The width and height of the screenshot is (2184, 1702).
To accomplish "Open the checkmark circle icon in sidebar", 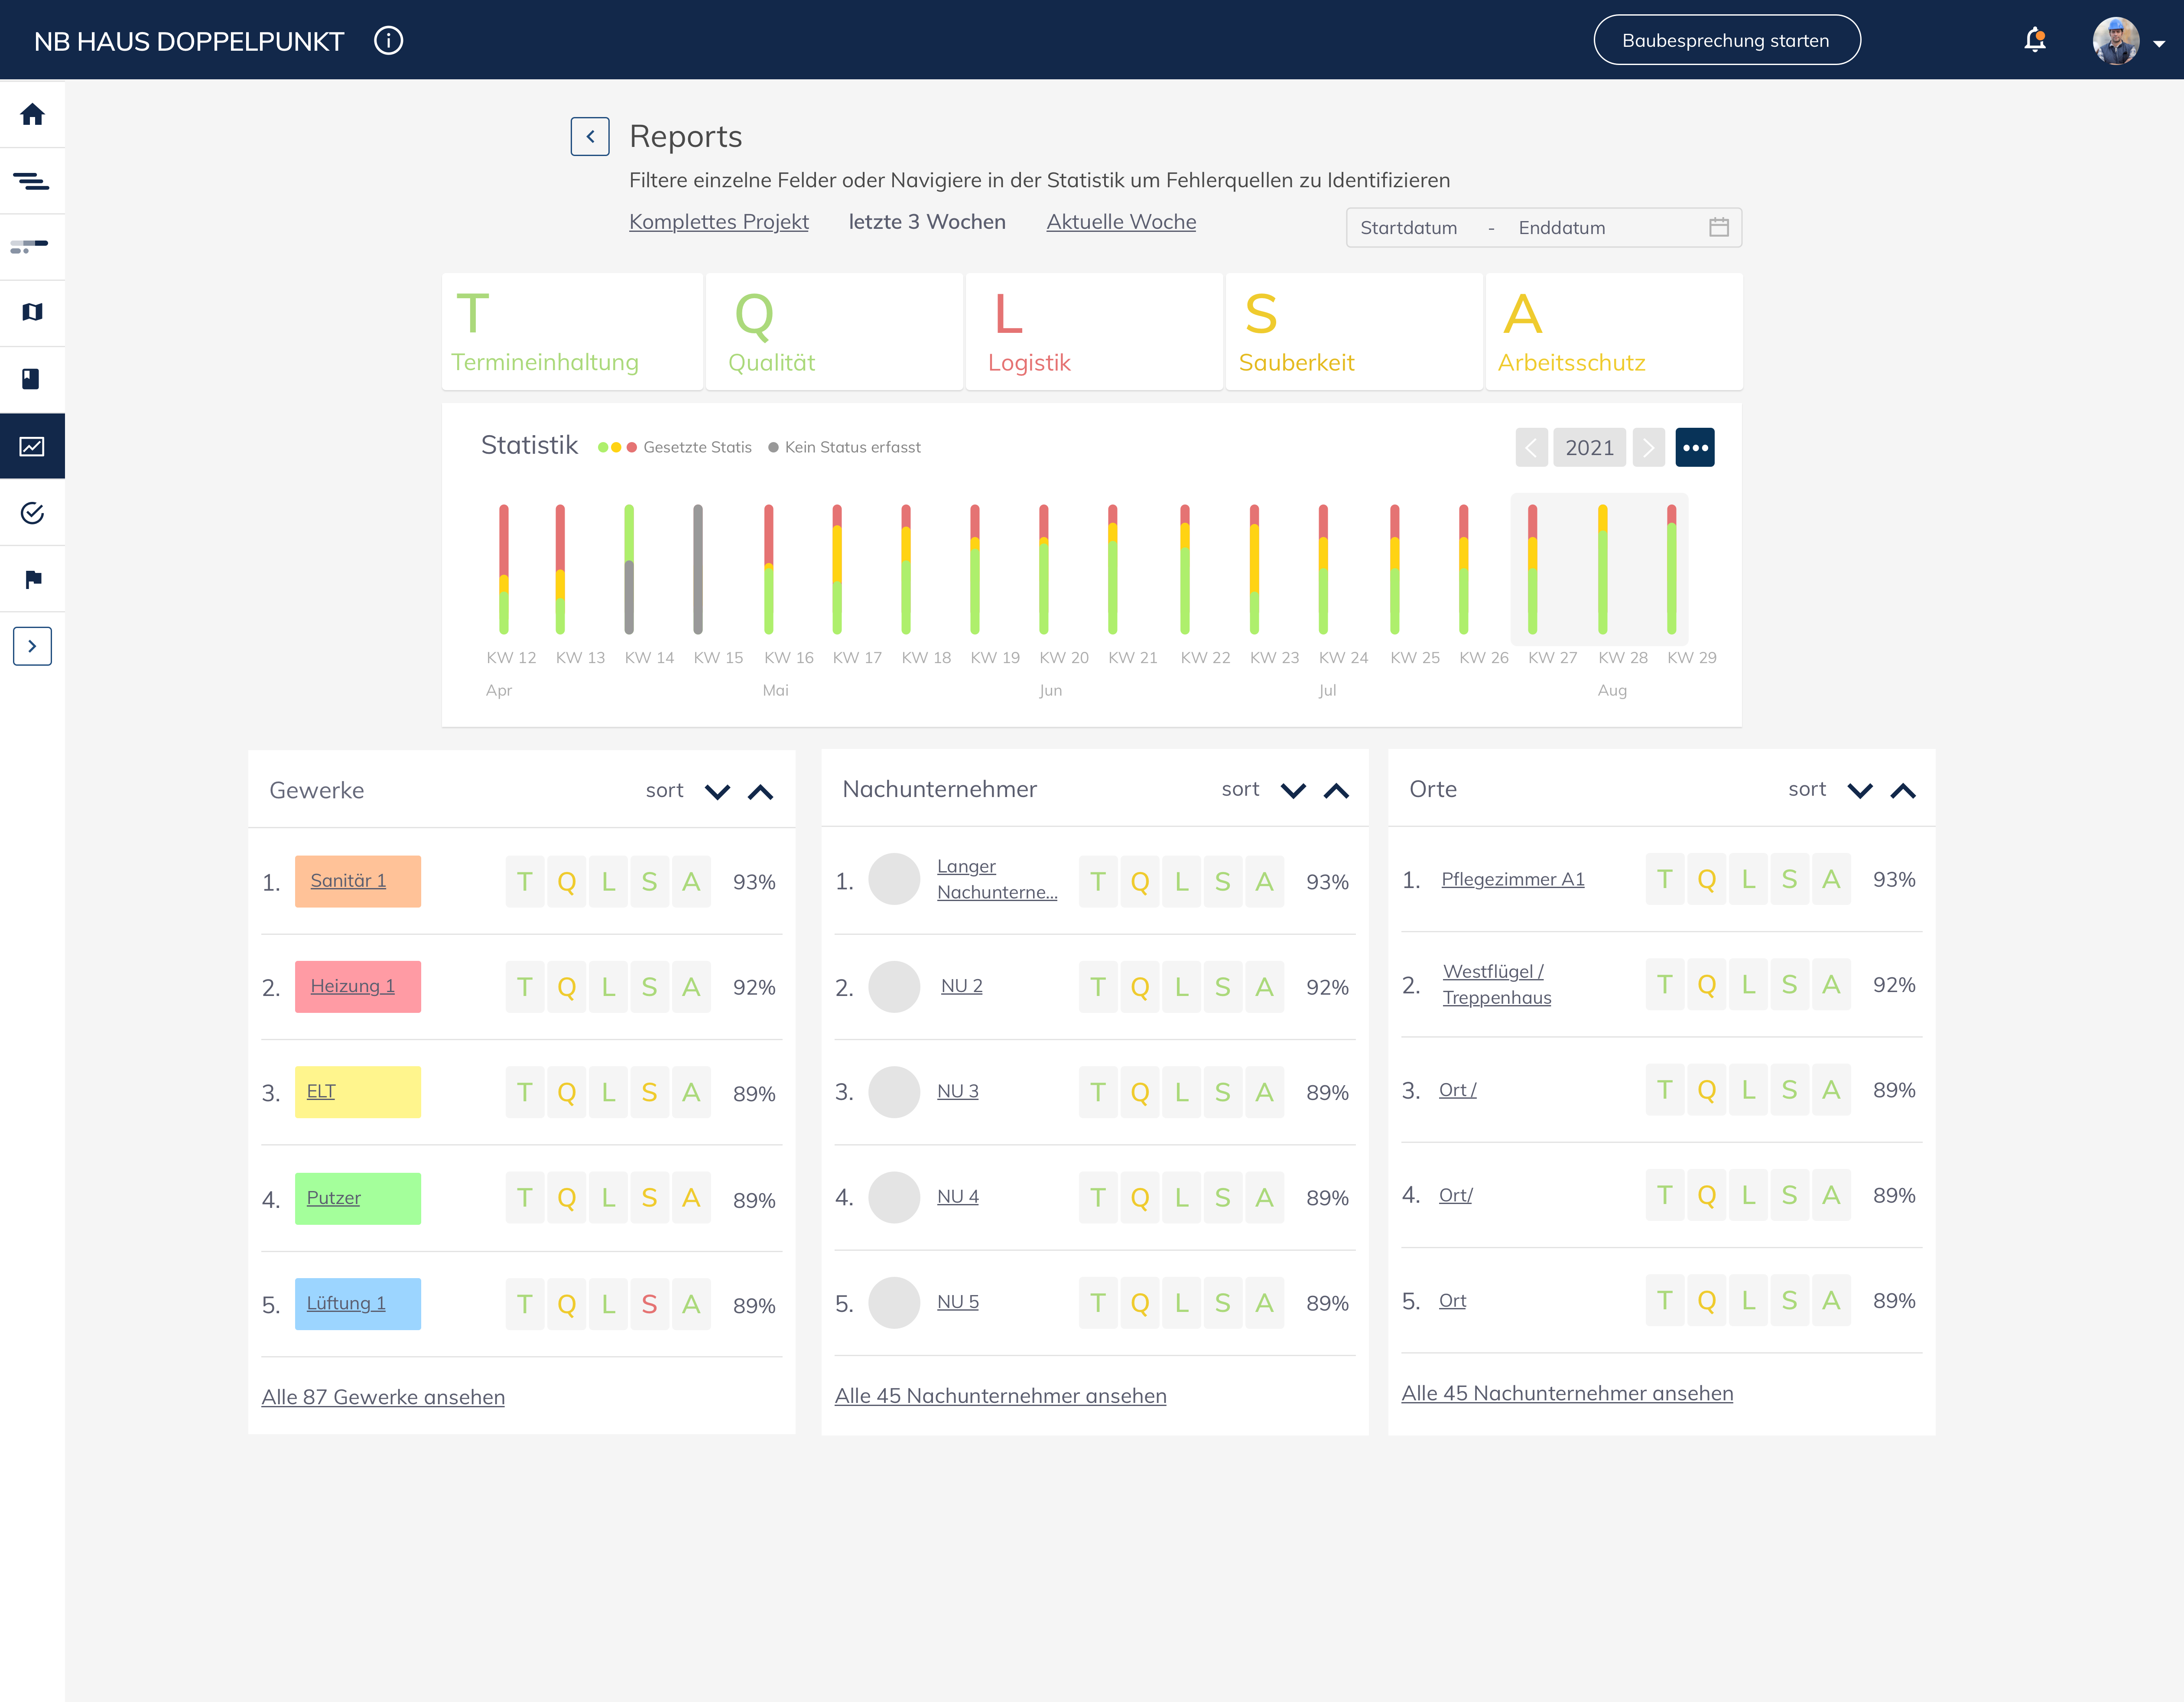I will tap(32, 513).
